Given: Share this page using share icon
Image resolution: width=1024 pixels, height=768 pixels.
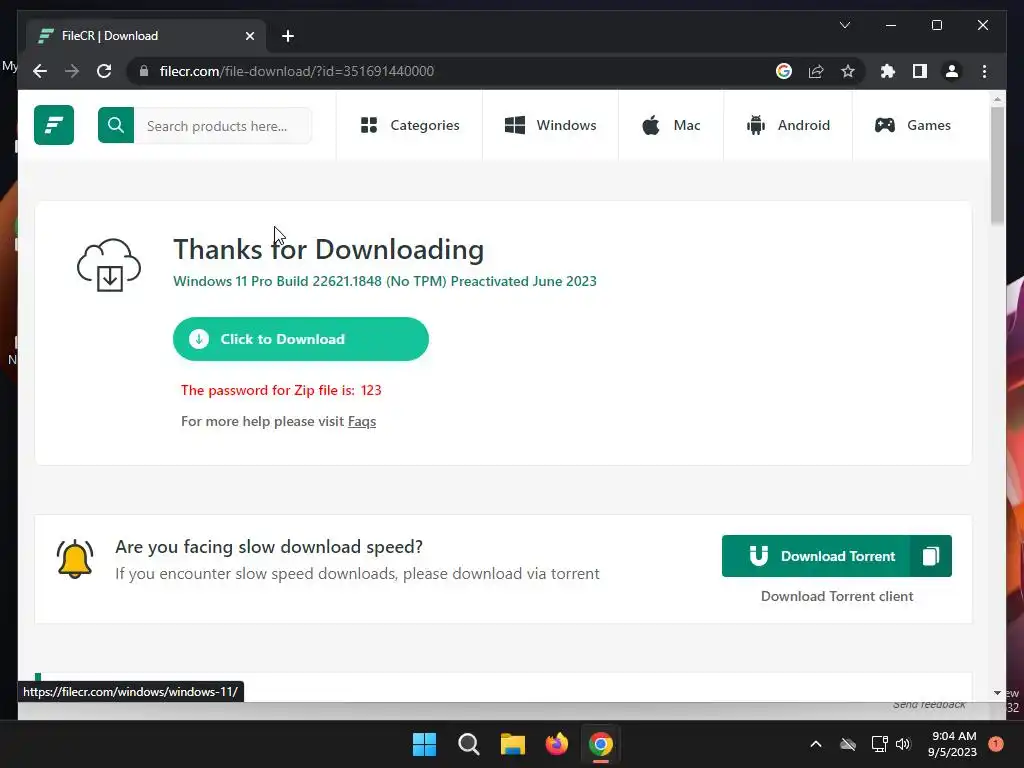Looking at the screenshot, I should [816, 71].
